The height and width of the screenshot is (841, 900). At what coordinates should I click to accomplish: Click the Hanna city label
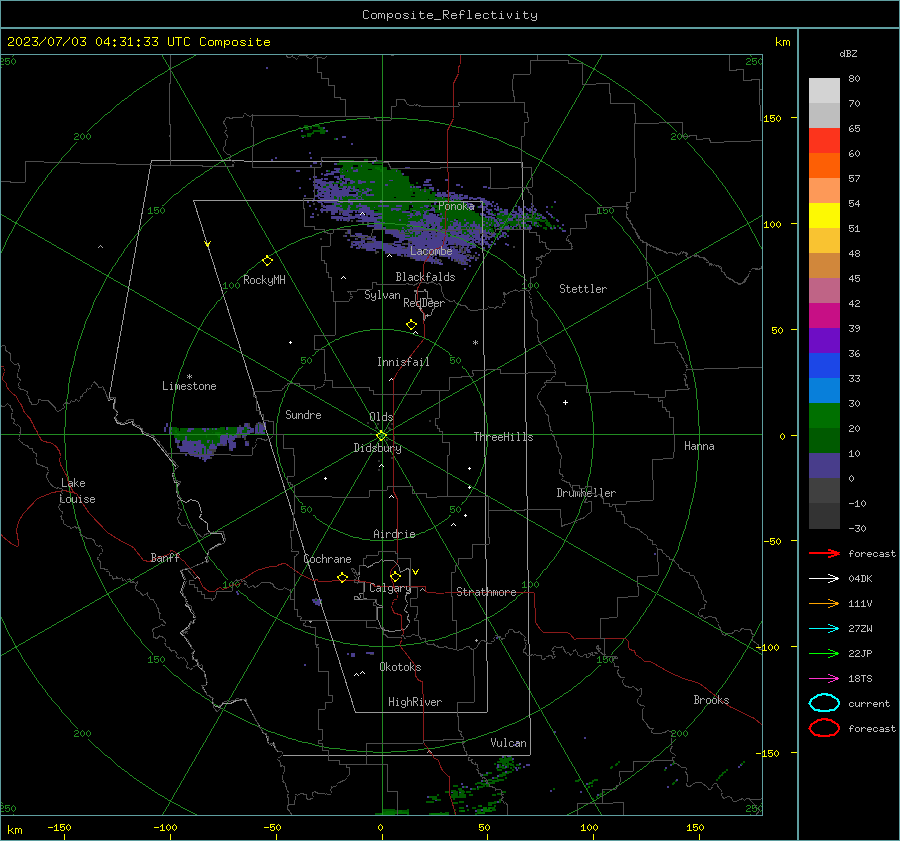pyautogui.click(x=699, y=446)
